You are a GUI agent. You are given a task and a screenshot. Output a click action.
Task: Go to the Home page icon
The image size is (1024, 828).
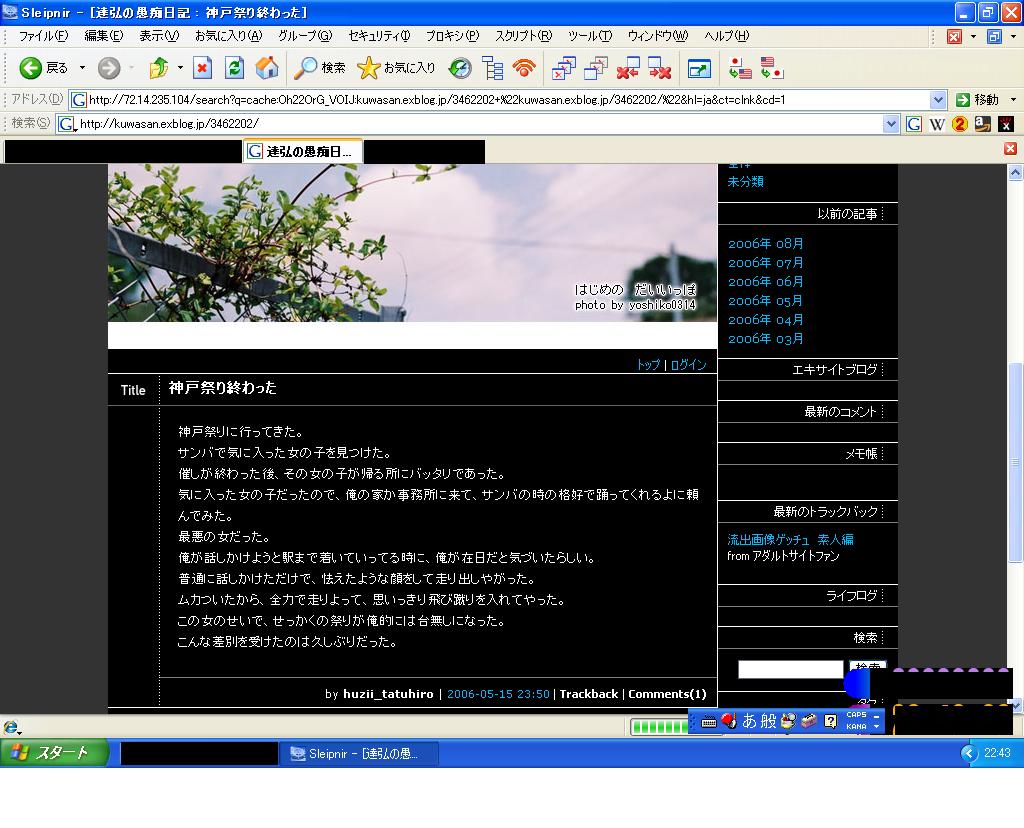[x=267, y=68]
